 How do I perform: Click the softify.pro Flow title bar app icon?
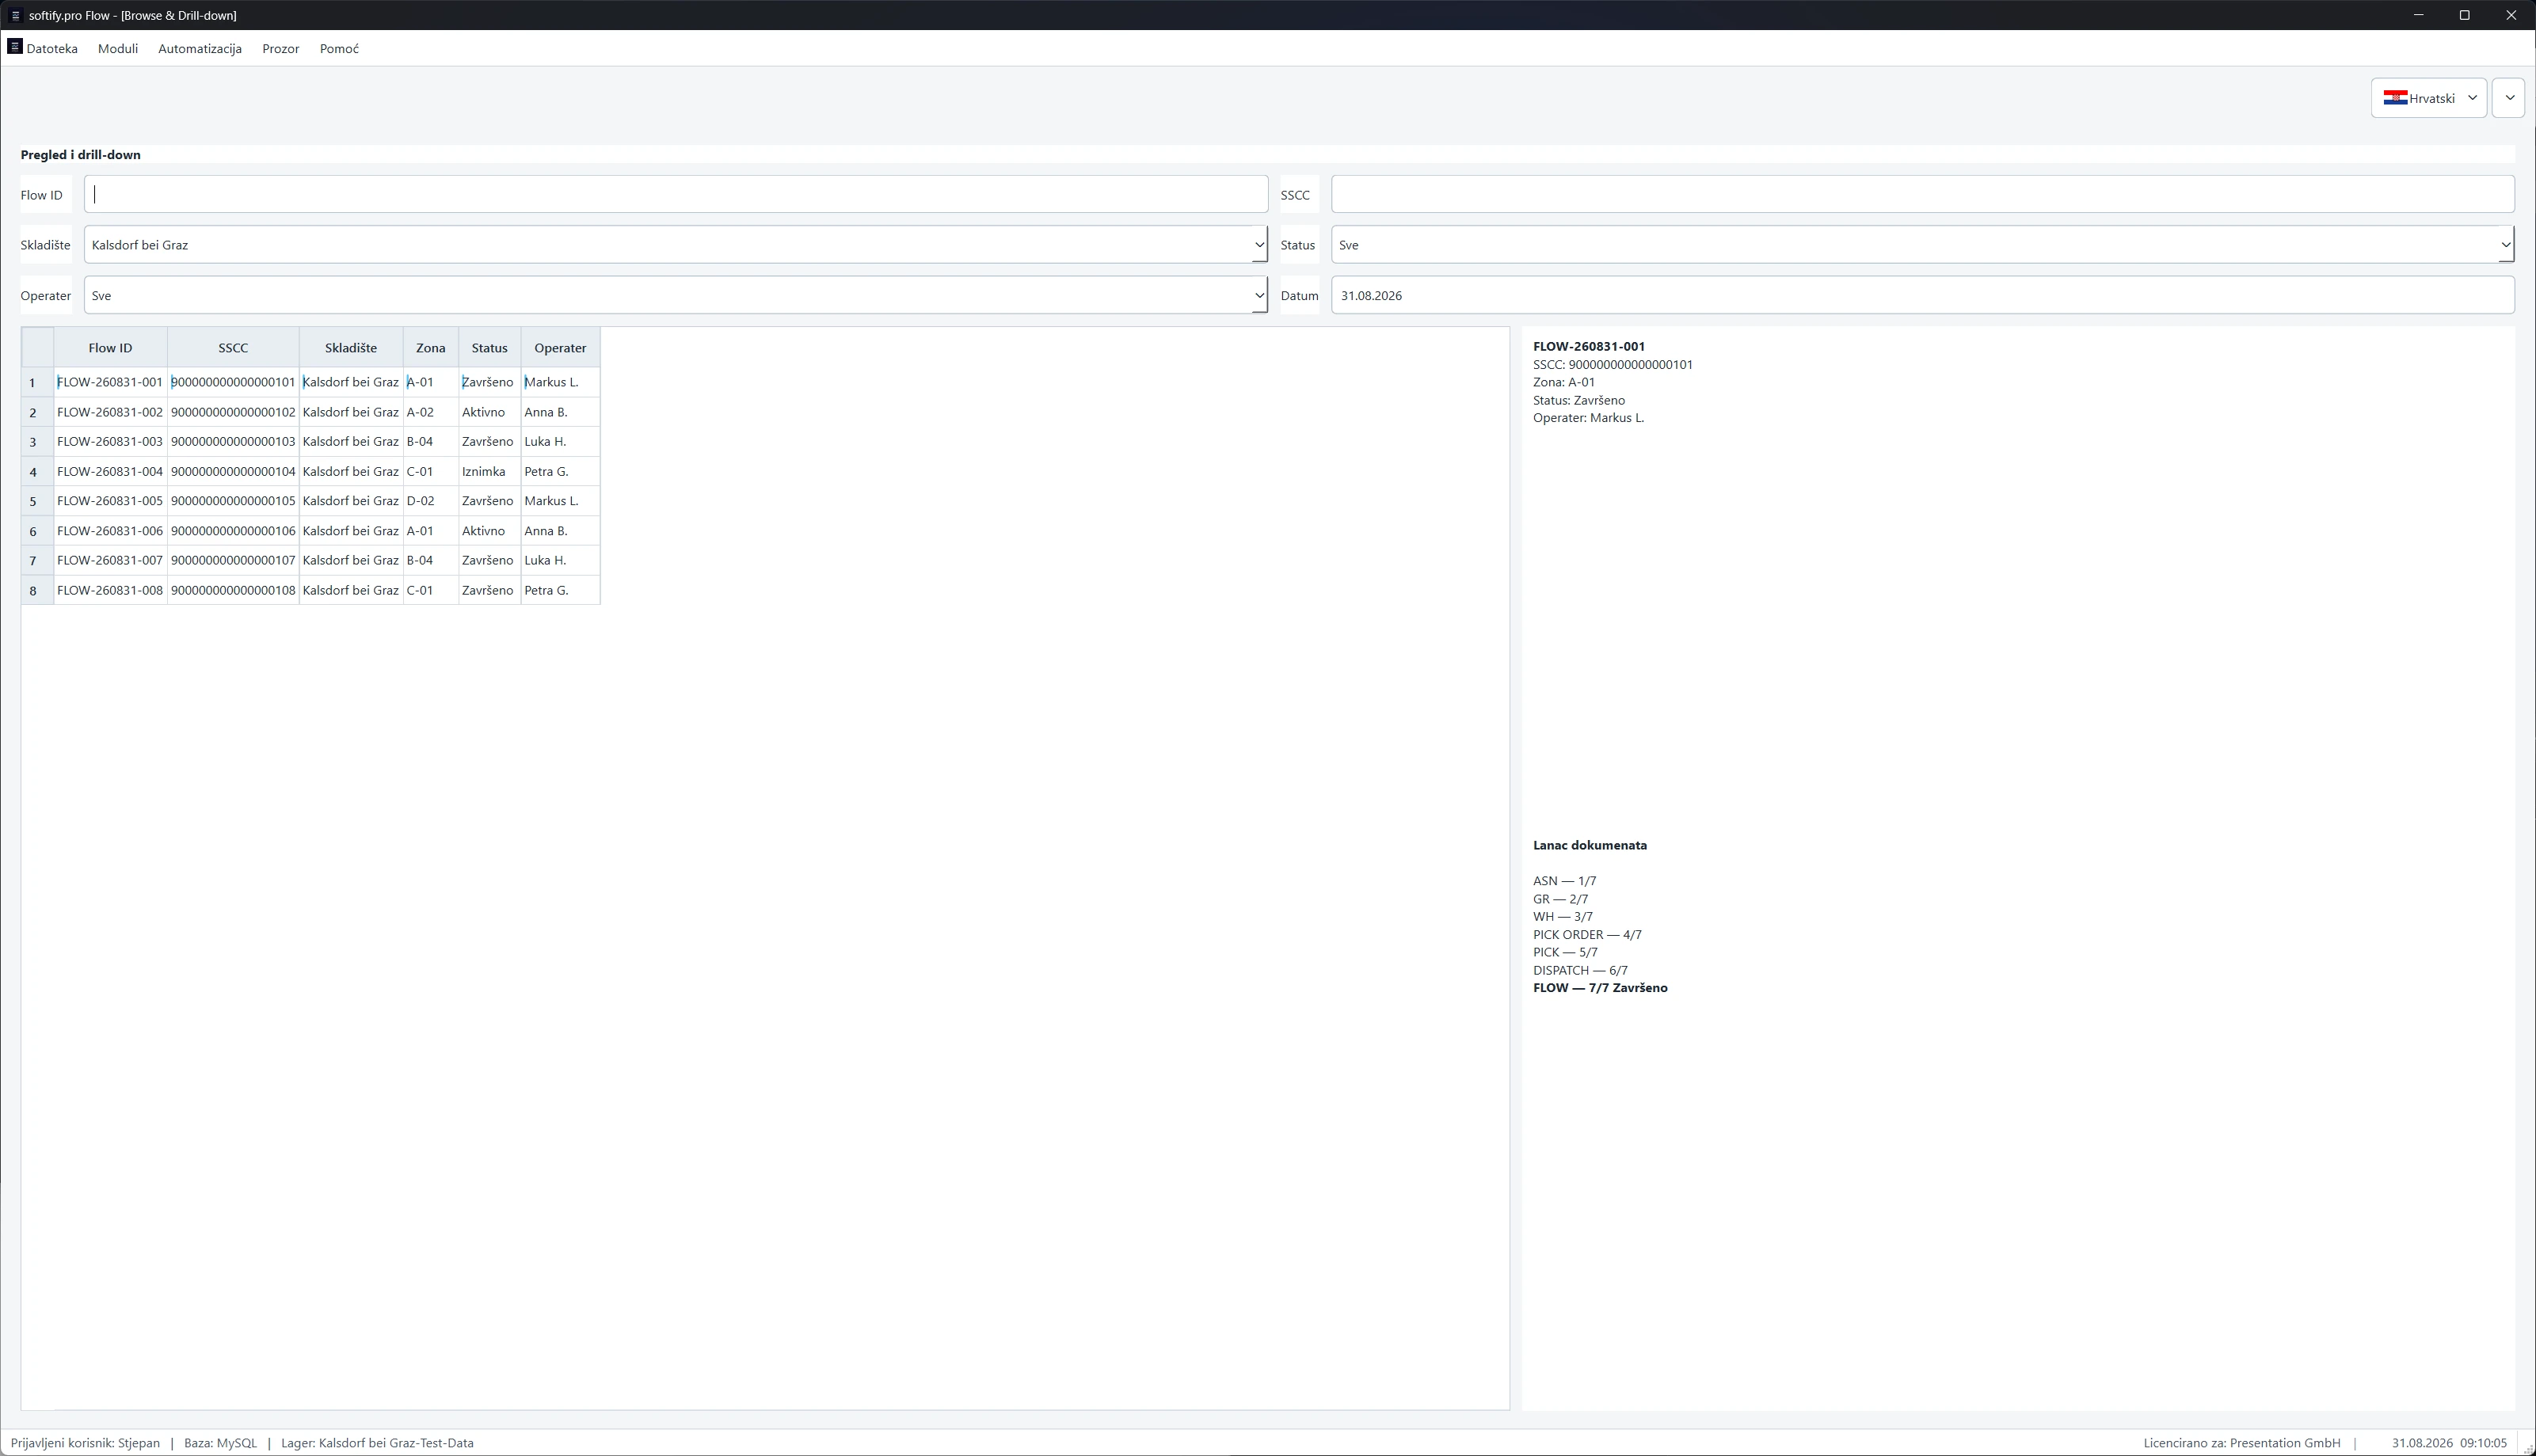click(x=15, y=15)
